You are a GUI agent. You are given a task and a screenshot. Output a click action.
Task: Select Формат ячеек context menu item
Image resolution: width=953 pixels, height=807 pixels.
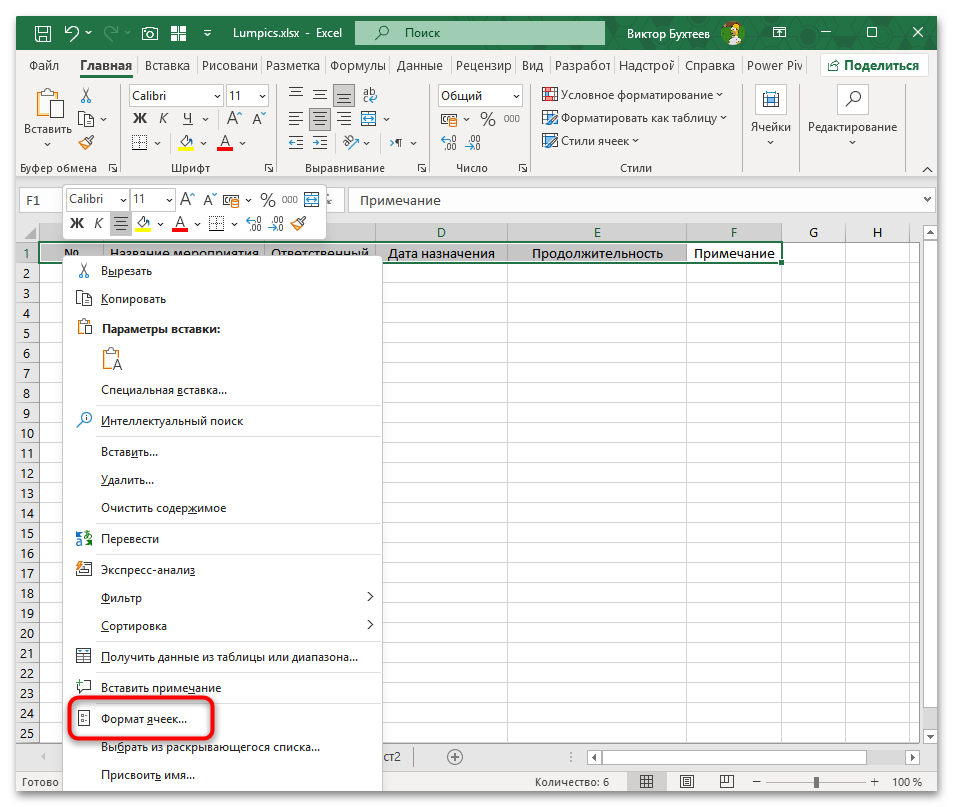222,719
